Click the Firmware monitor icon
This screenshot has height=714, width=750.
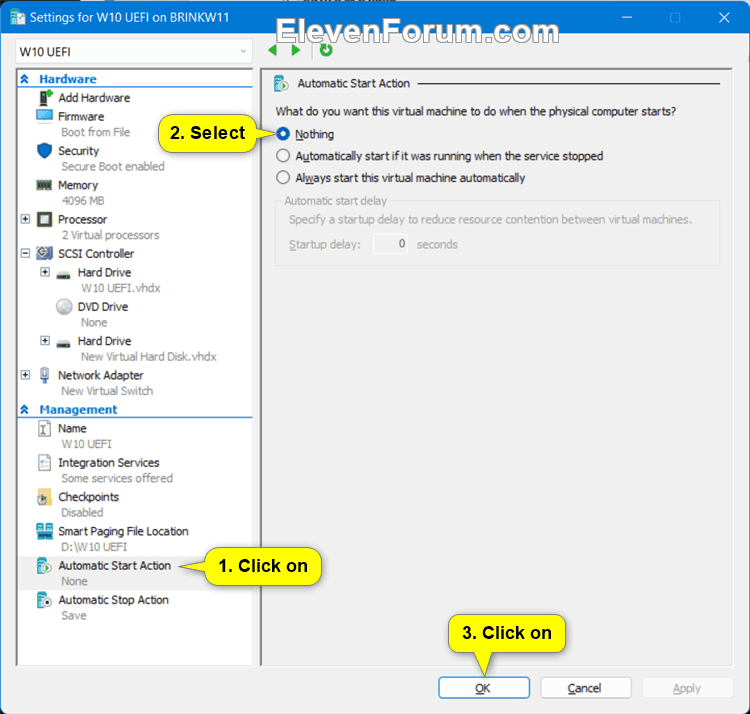coord(44,116)
